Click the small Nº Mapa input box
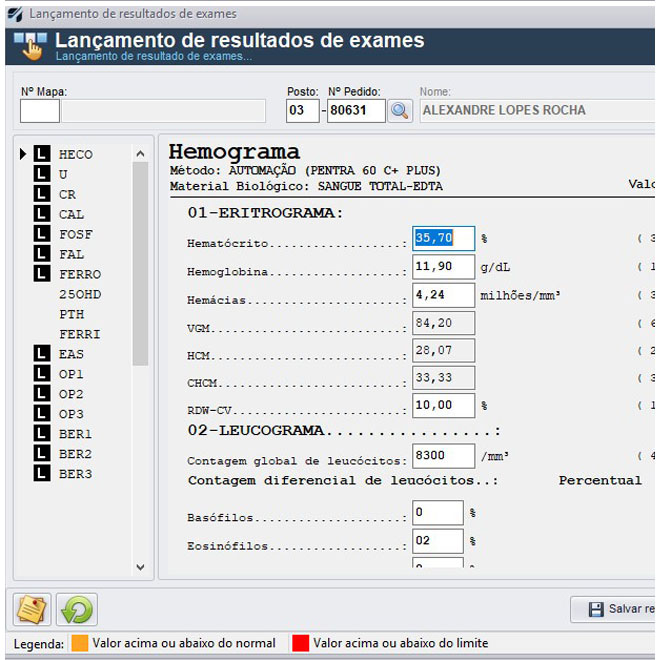The width and height of the screenshot is (660, 660). pos(40,111)
